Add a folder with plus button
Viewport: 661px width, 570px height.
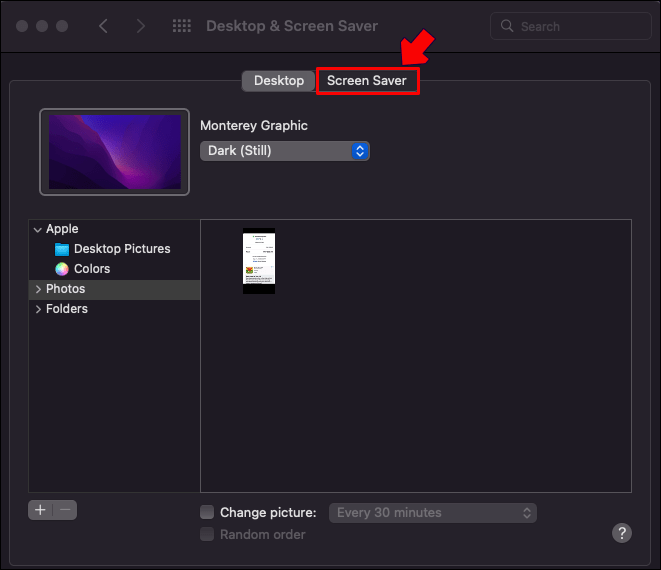click(x=40, y=510)
